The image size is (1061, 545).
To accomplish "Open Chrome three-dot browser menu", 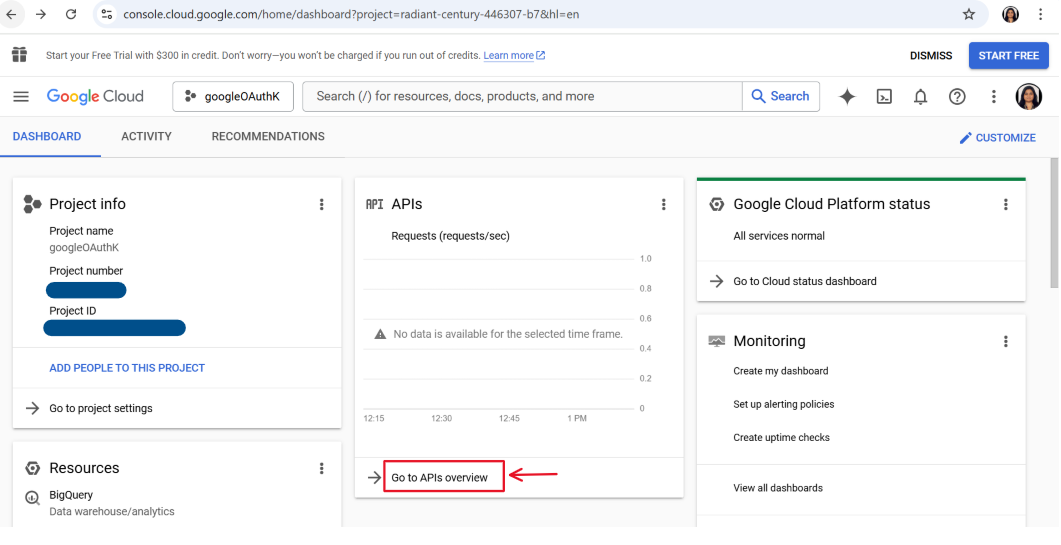I will (1041, 14).
